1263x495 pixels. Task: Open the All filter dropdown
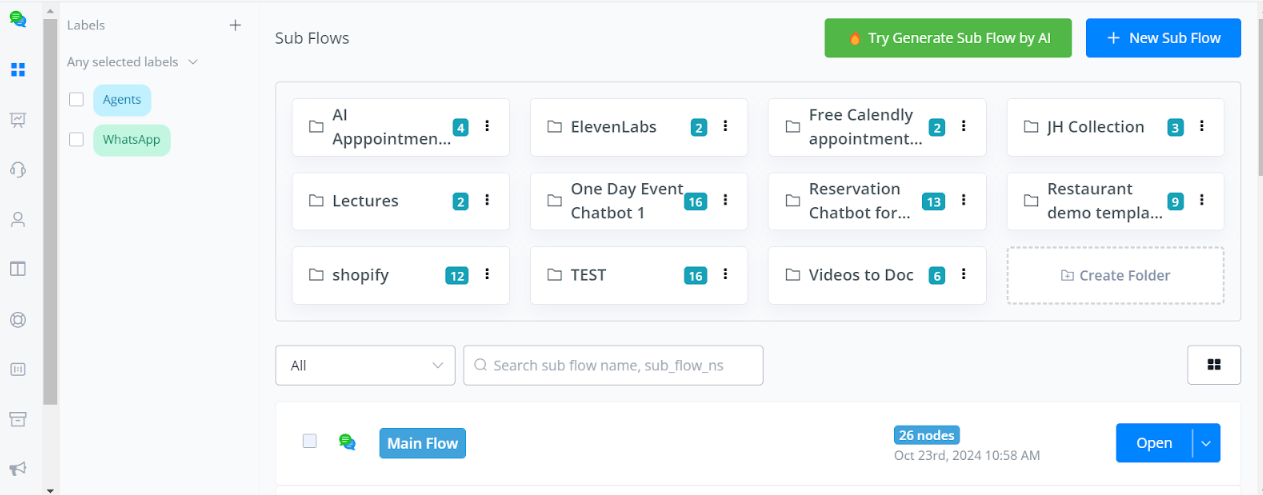(365, 365)
